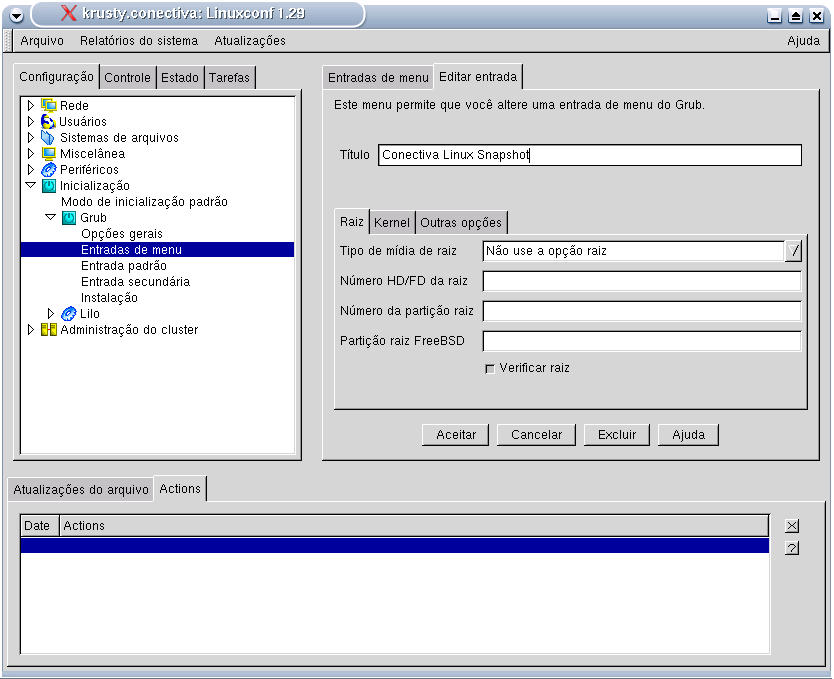This screenshot has height=679, width=834.
Task: Click the red X logo in title bar
Action: [69, 13]
